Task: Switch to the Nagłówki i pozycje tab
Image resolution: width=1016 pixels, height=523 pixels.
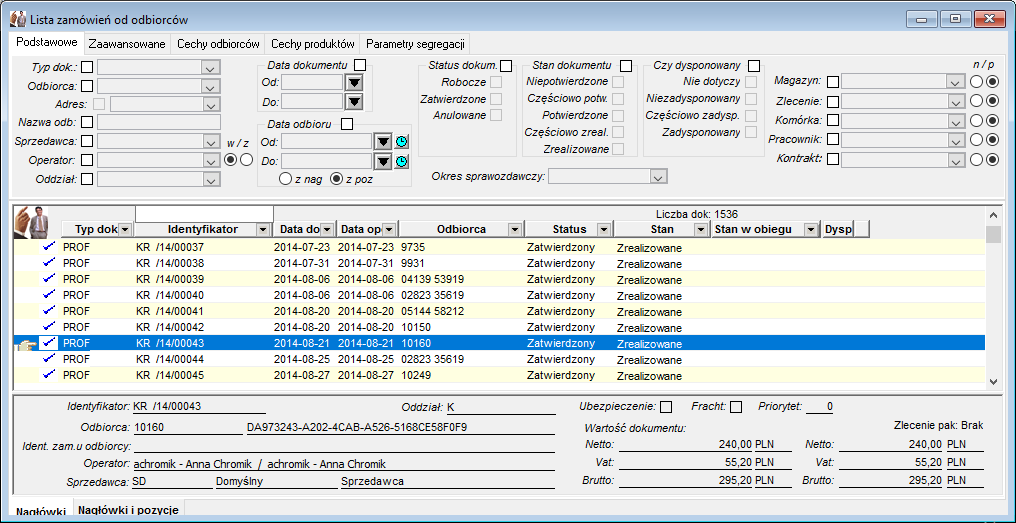Action: point(128,510)
